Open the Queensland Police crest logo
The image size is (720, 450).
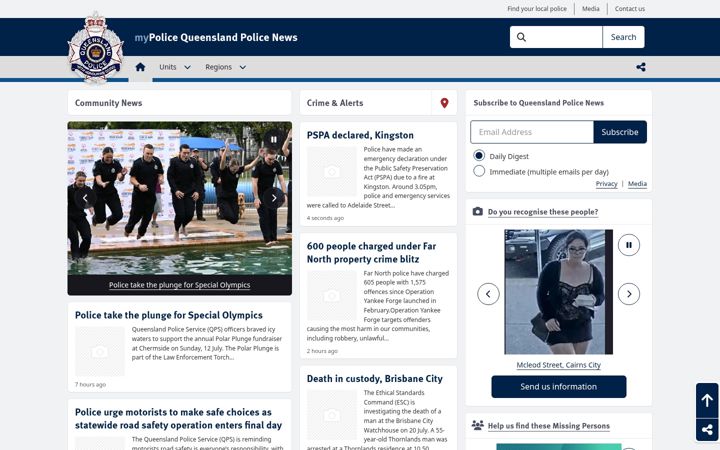tap(96, 48)
